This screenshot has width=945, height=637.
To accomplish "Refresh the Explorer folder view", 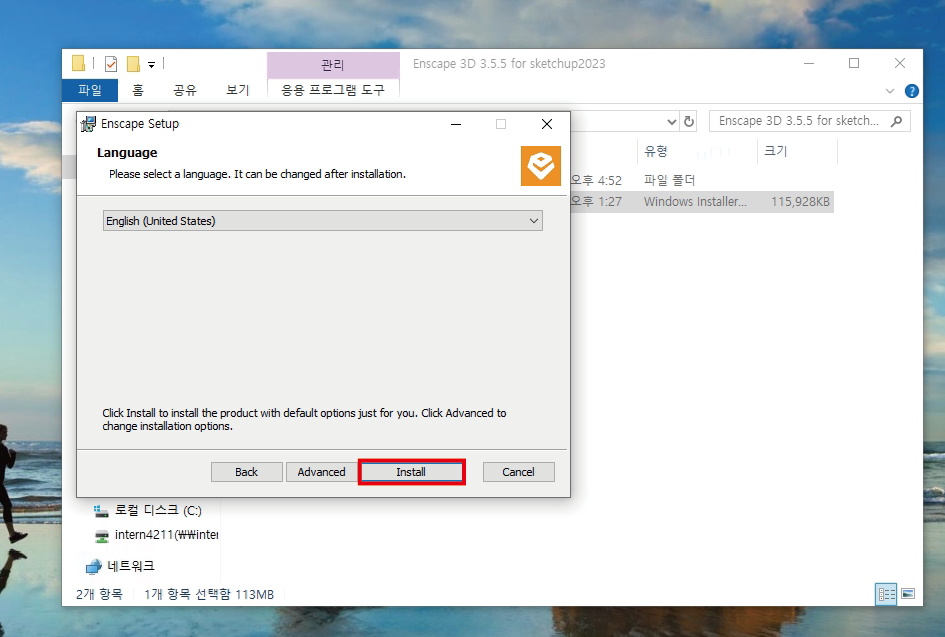I will pos(689,122).
